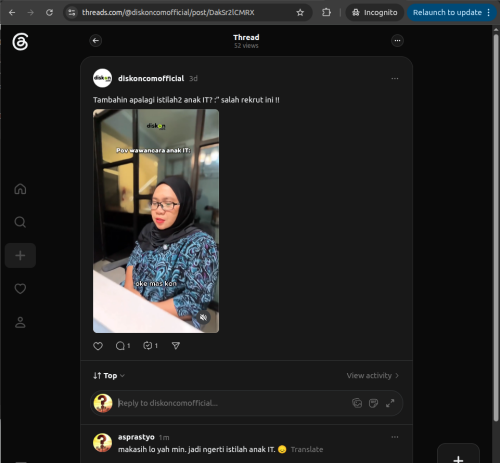Translate asprastyo's reply
500x463 pixels.
click(x=307, y=449)
